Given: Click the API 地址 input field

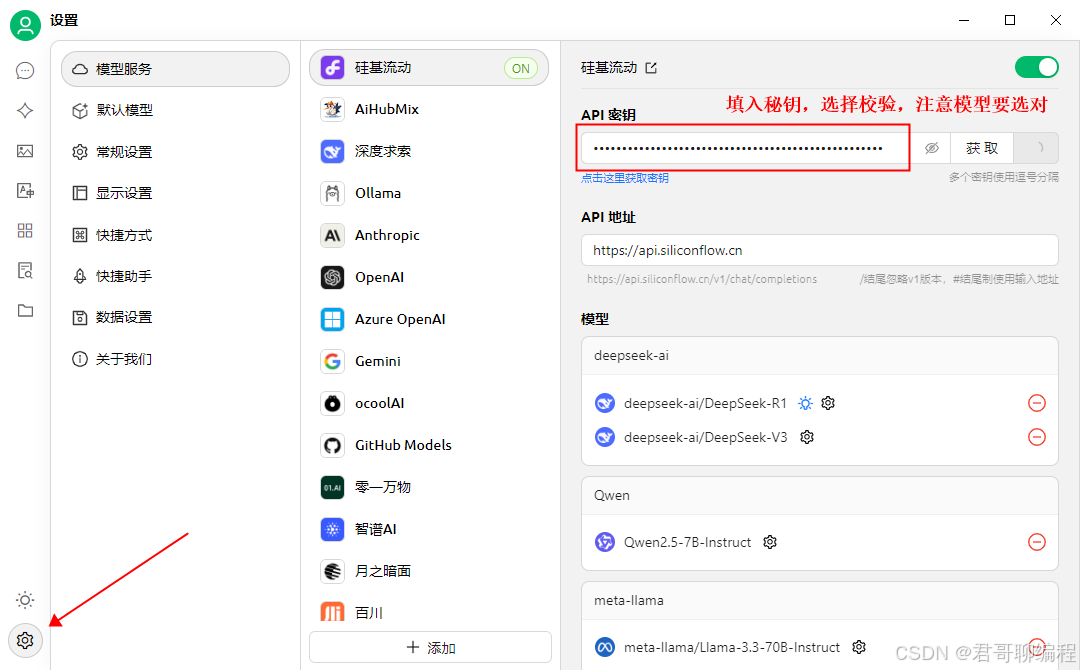Looking at the screenshot, I should (820, 250).
